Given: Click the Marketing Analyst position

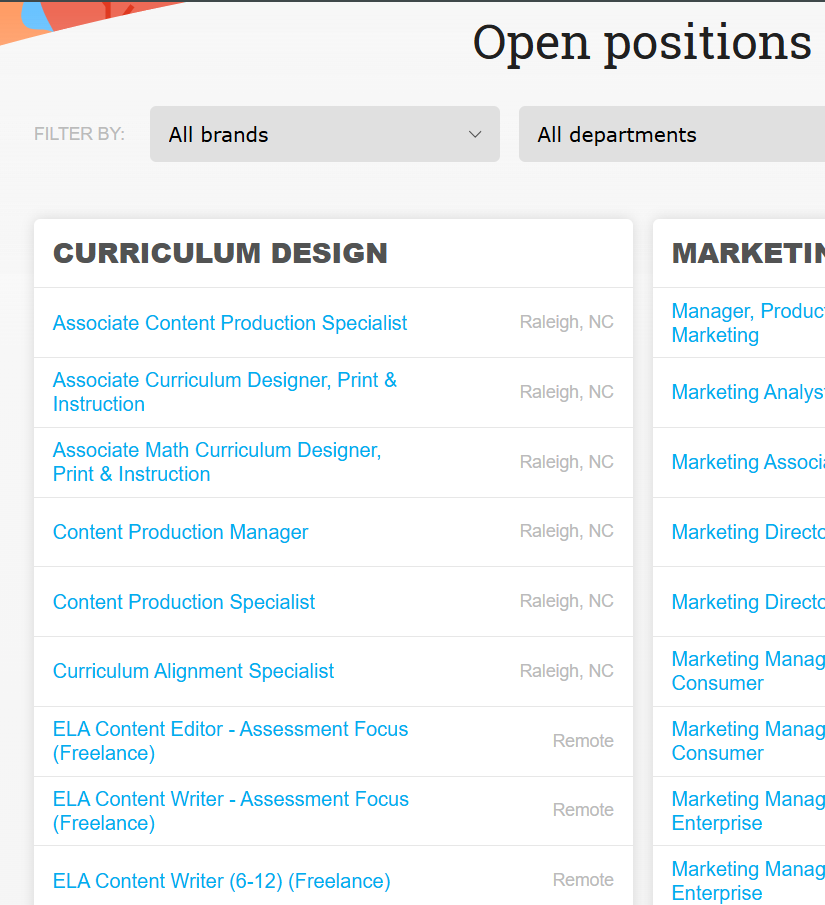Looking at the screenshot, I should pyautogui.click(x=747, y=392).
